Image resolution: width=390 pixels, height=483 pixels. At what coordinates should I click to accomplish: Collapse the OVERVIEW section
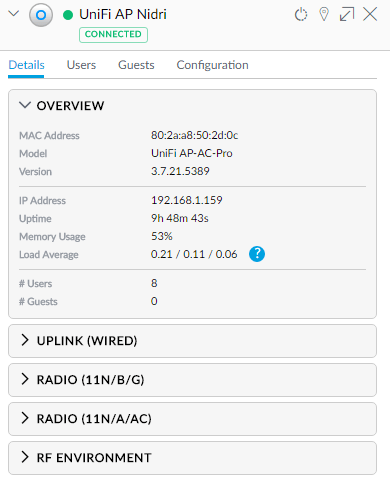click(x=25, y=105)
